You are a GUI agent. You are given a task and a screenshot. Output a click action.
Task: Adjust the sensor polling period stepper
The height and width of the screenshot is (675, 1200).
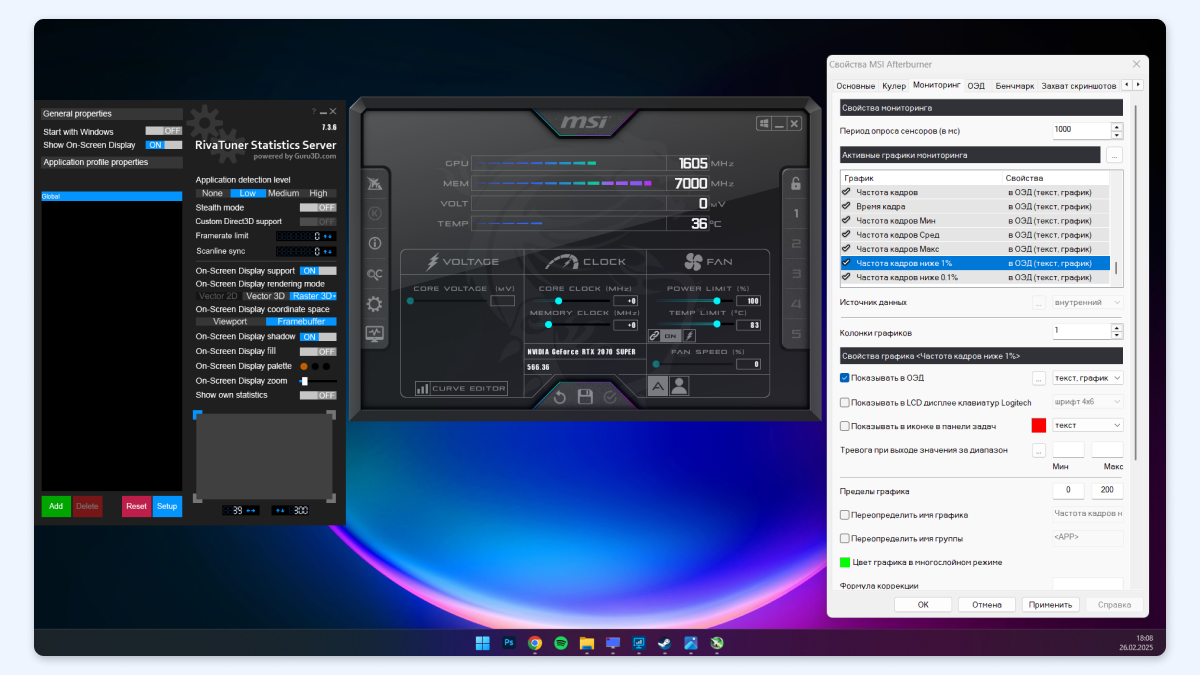1117,130
